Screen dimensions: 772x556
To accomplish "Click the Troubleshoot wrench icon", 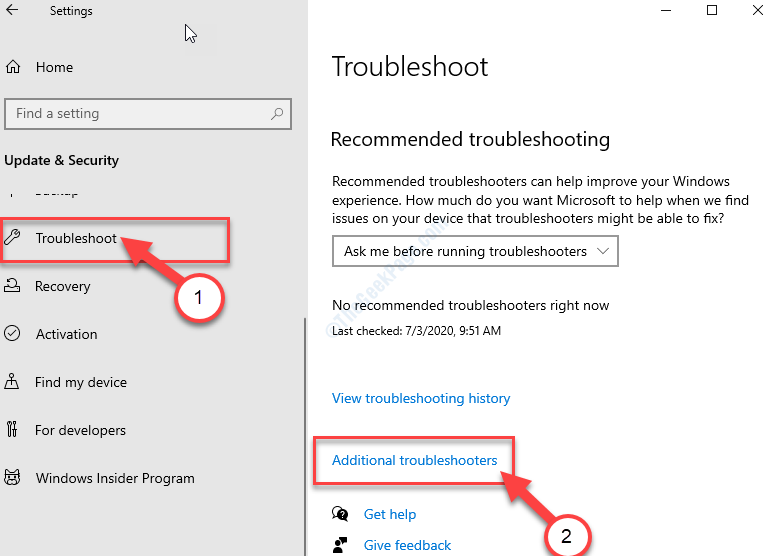I will [x=13, y=238].
